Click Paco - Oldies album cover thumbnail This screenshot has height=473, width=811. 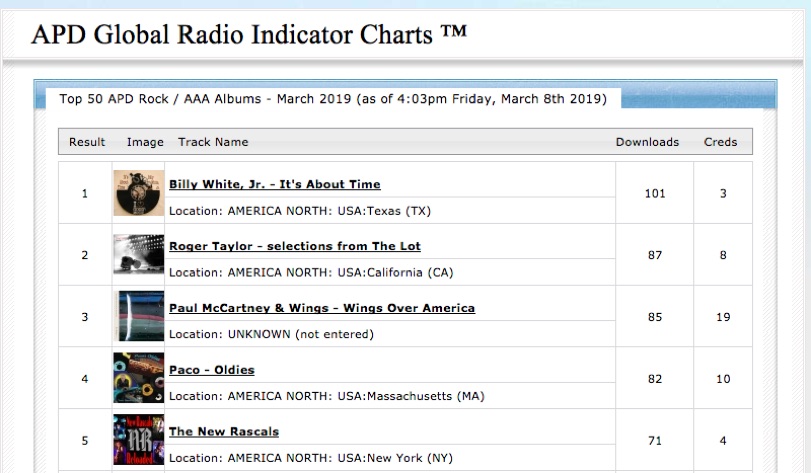point(138,378)
